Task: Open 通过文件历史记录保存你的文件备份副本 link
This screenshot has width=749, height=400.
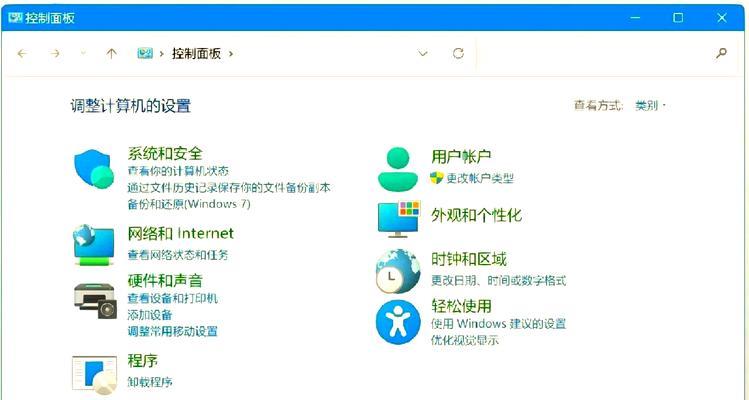Action: pos(229,187)
